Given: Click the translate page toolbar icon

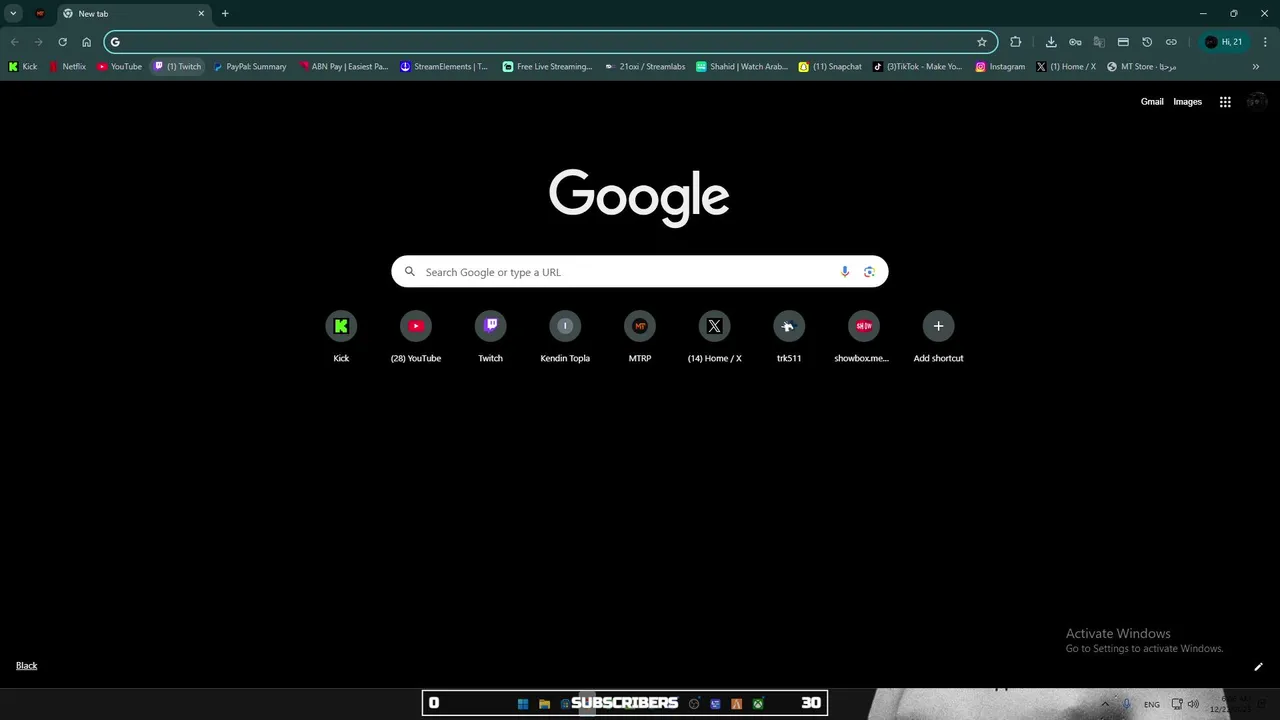Looking at the screenshot, I should (x=1099, y=42).
